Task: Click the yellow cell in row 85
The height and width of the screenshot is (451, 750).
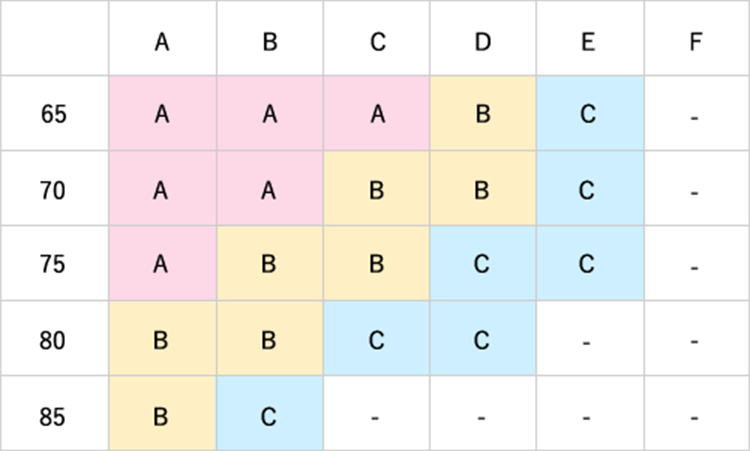Action: click(162, 415)
